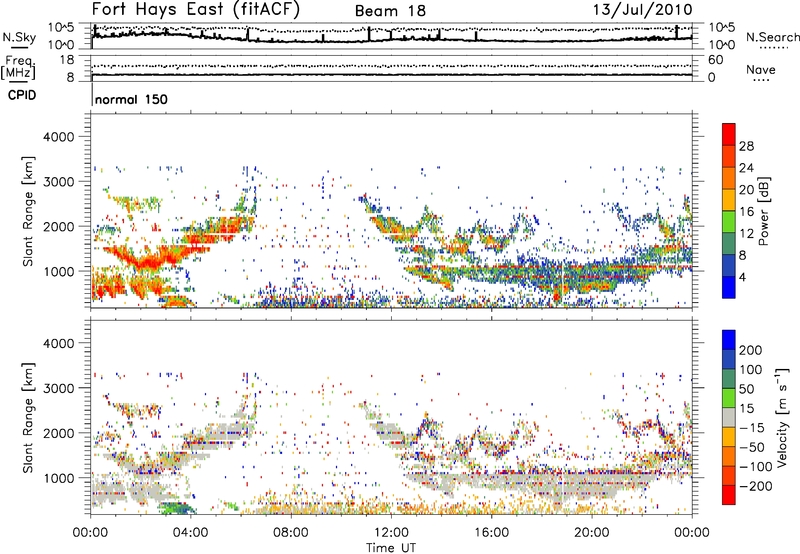Pick the bright blue bottom Power colorbar swatch
Viewport: 800px width, 554px height.
pos(729,288)
